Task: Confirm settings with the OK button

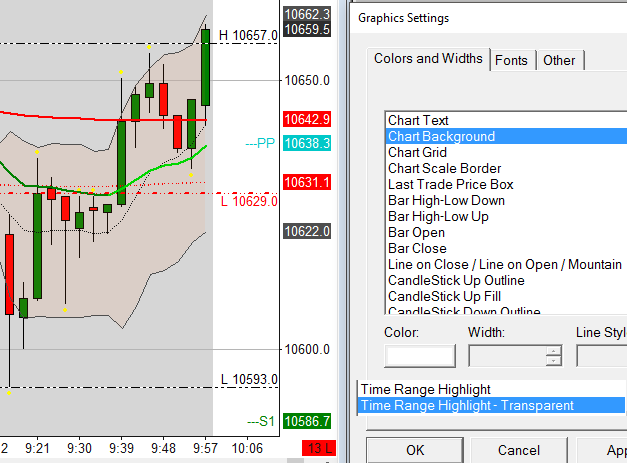Action: [x=415, y=450]
